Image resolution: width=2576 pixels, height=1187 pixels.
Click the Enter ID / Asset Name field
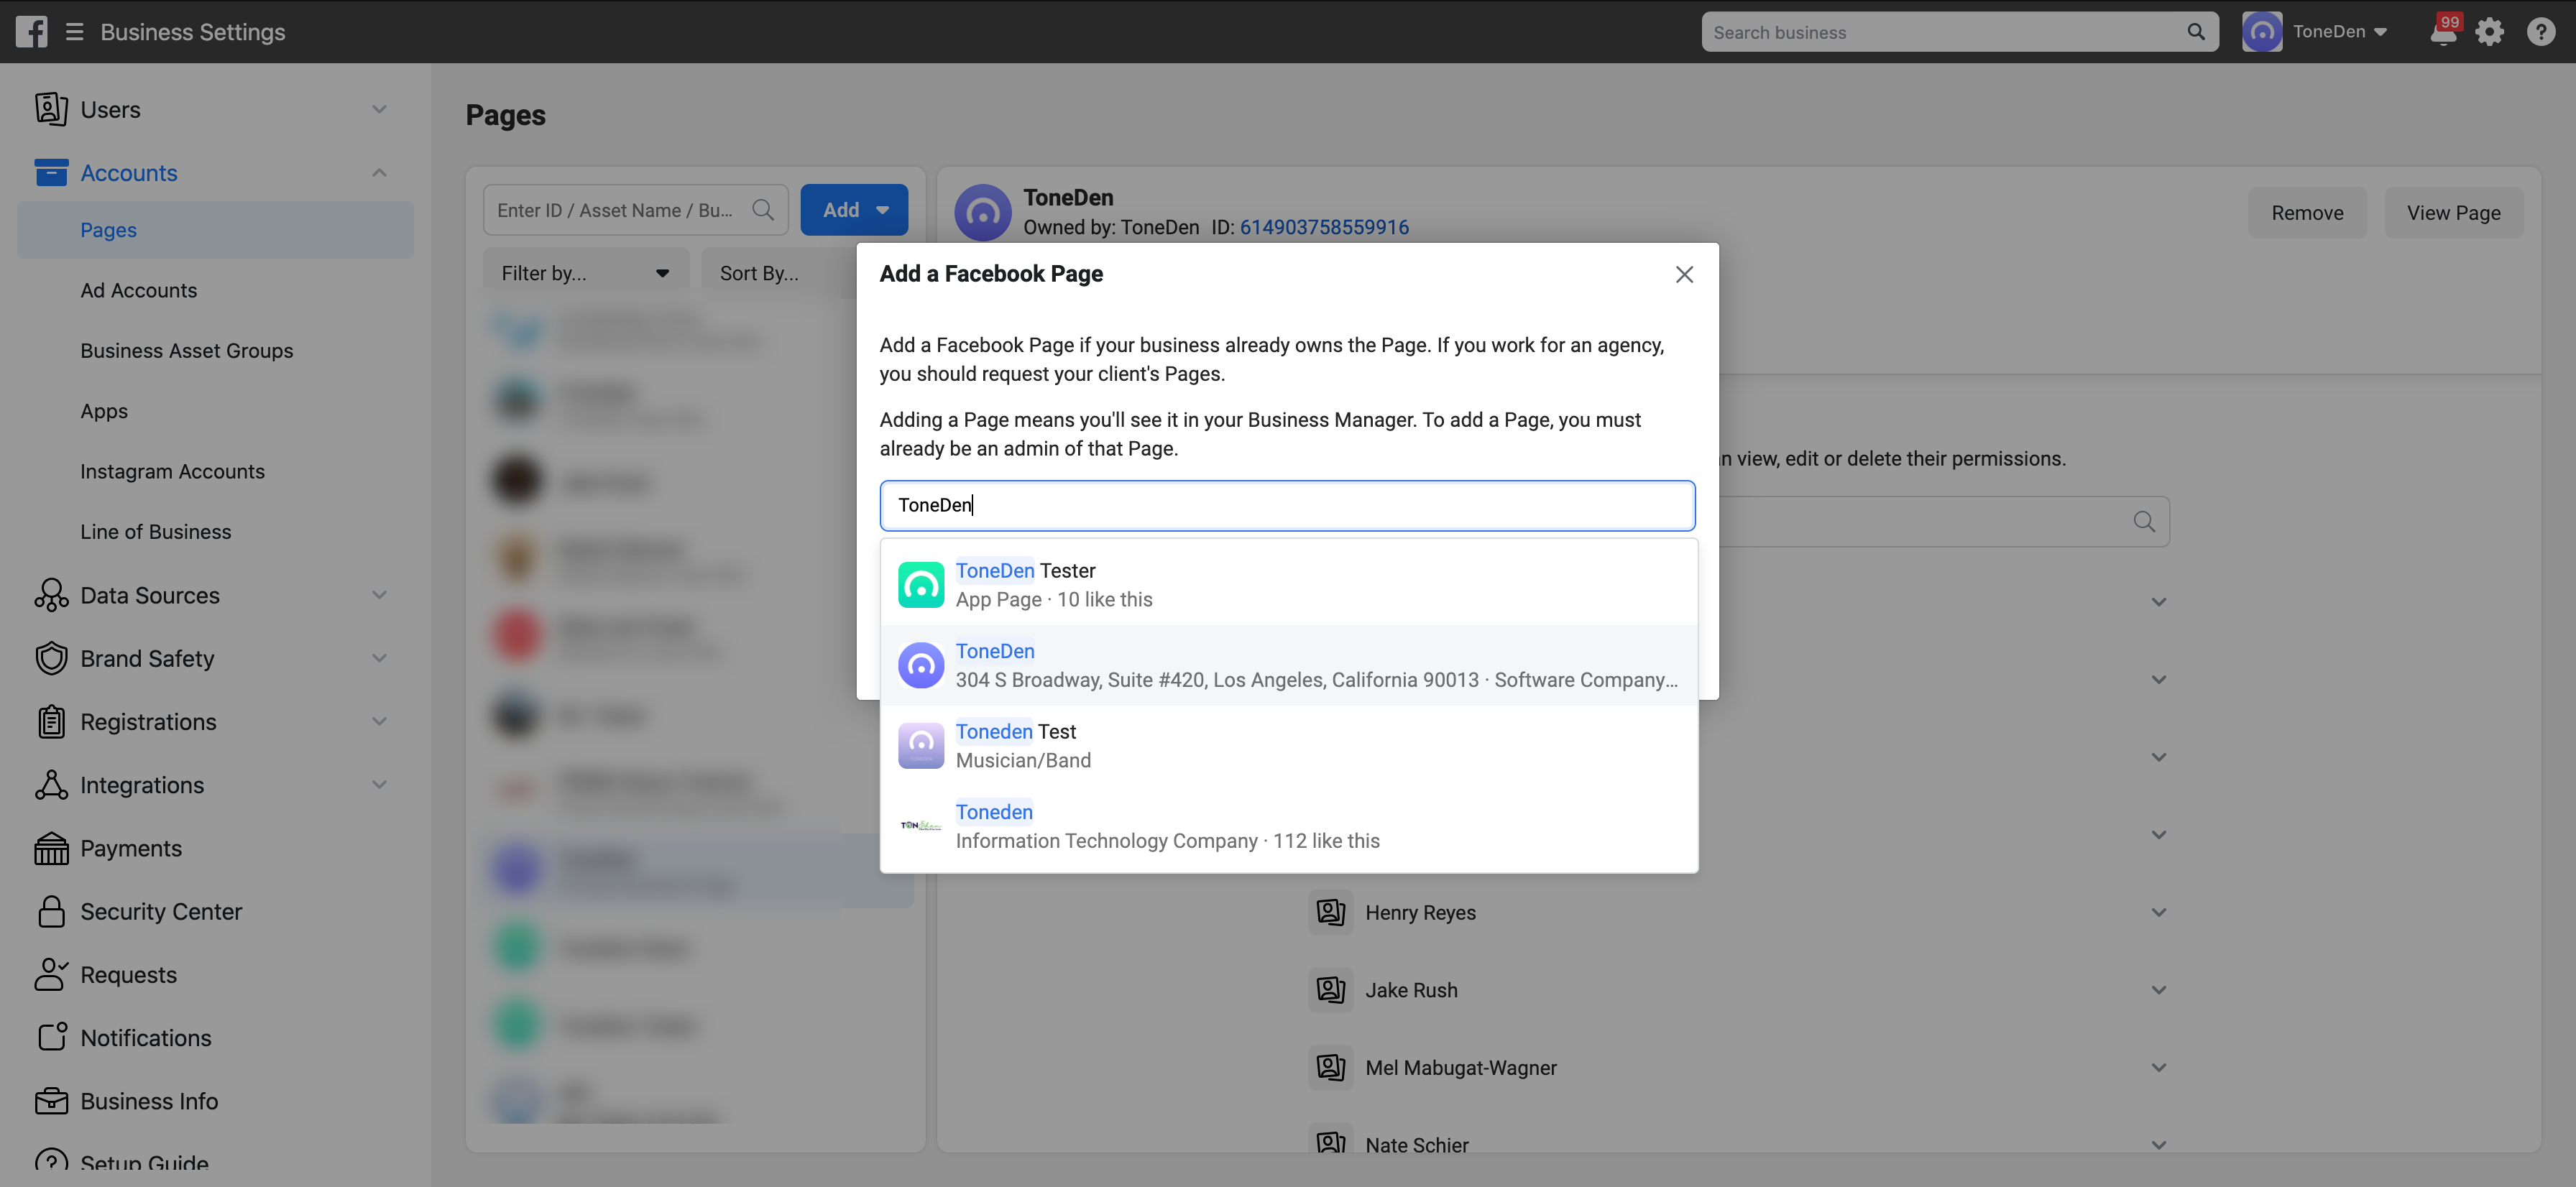635,210
